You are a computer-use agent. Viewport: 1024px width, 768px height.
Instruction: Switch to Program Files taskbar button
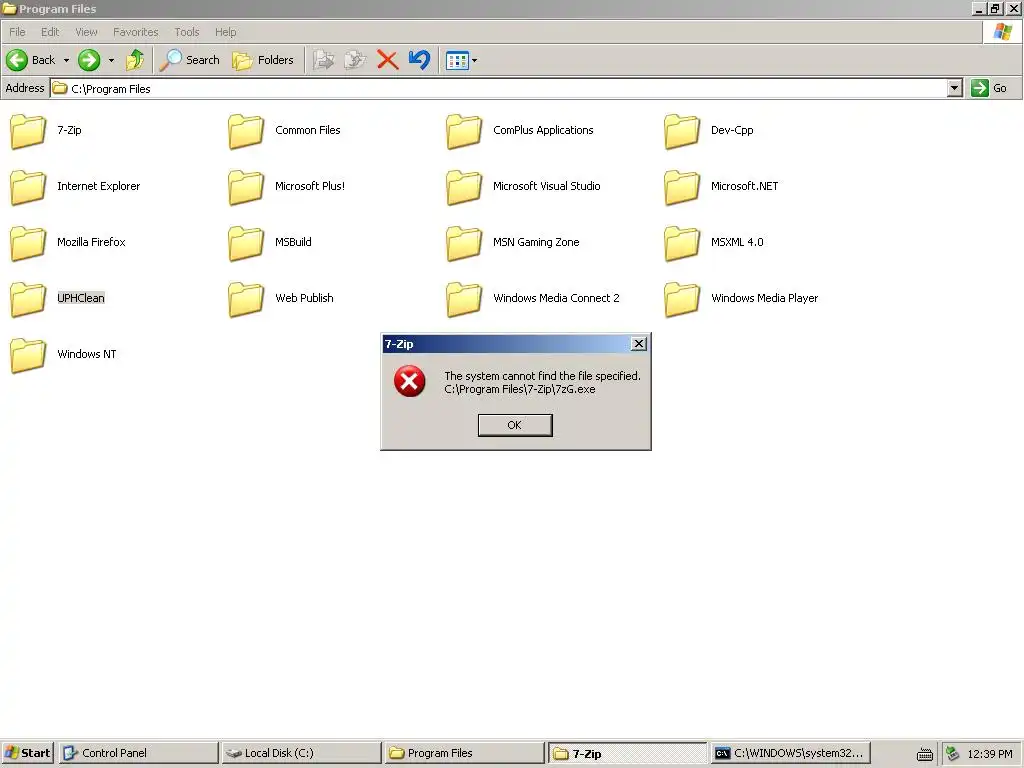[x=464, y=753]
